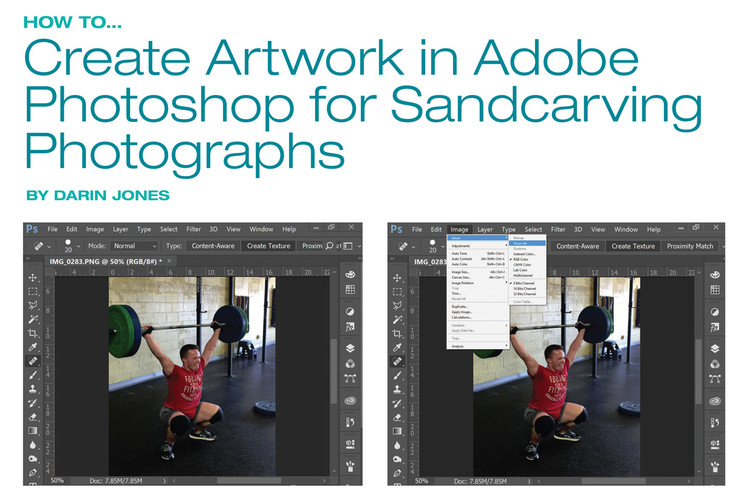This screenshot has width=750, height=500.
Task: Select Brush tool in left window
Action: point(33,375)
